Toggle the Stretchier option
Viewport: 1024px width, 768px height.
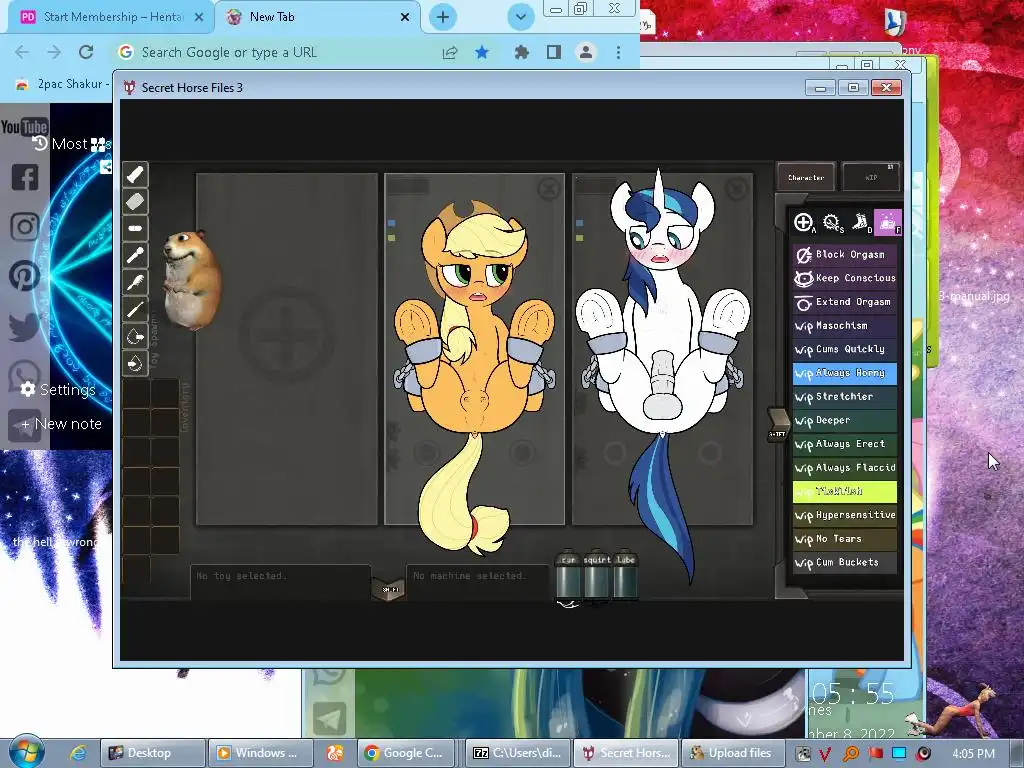[x=844, y=396]
